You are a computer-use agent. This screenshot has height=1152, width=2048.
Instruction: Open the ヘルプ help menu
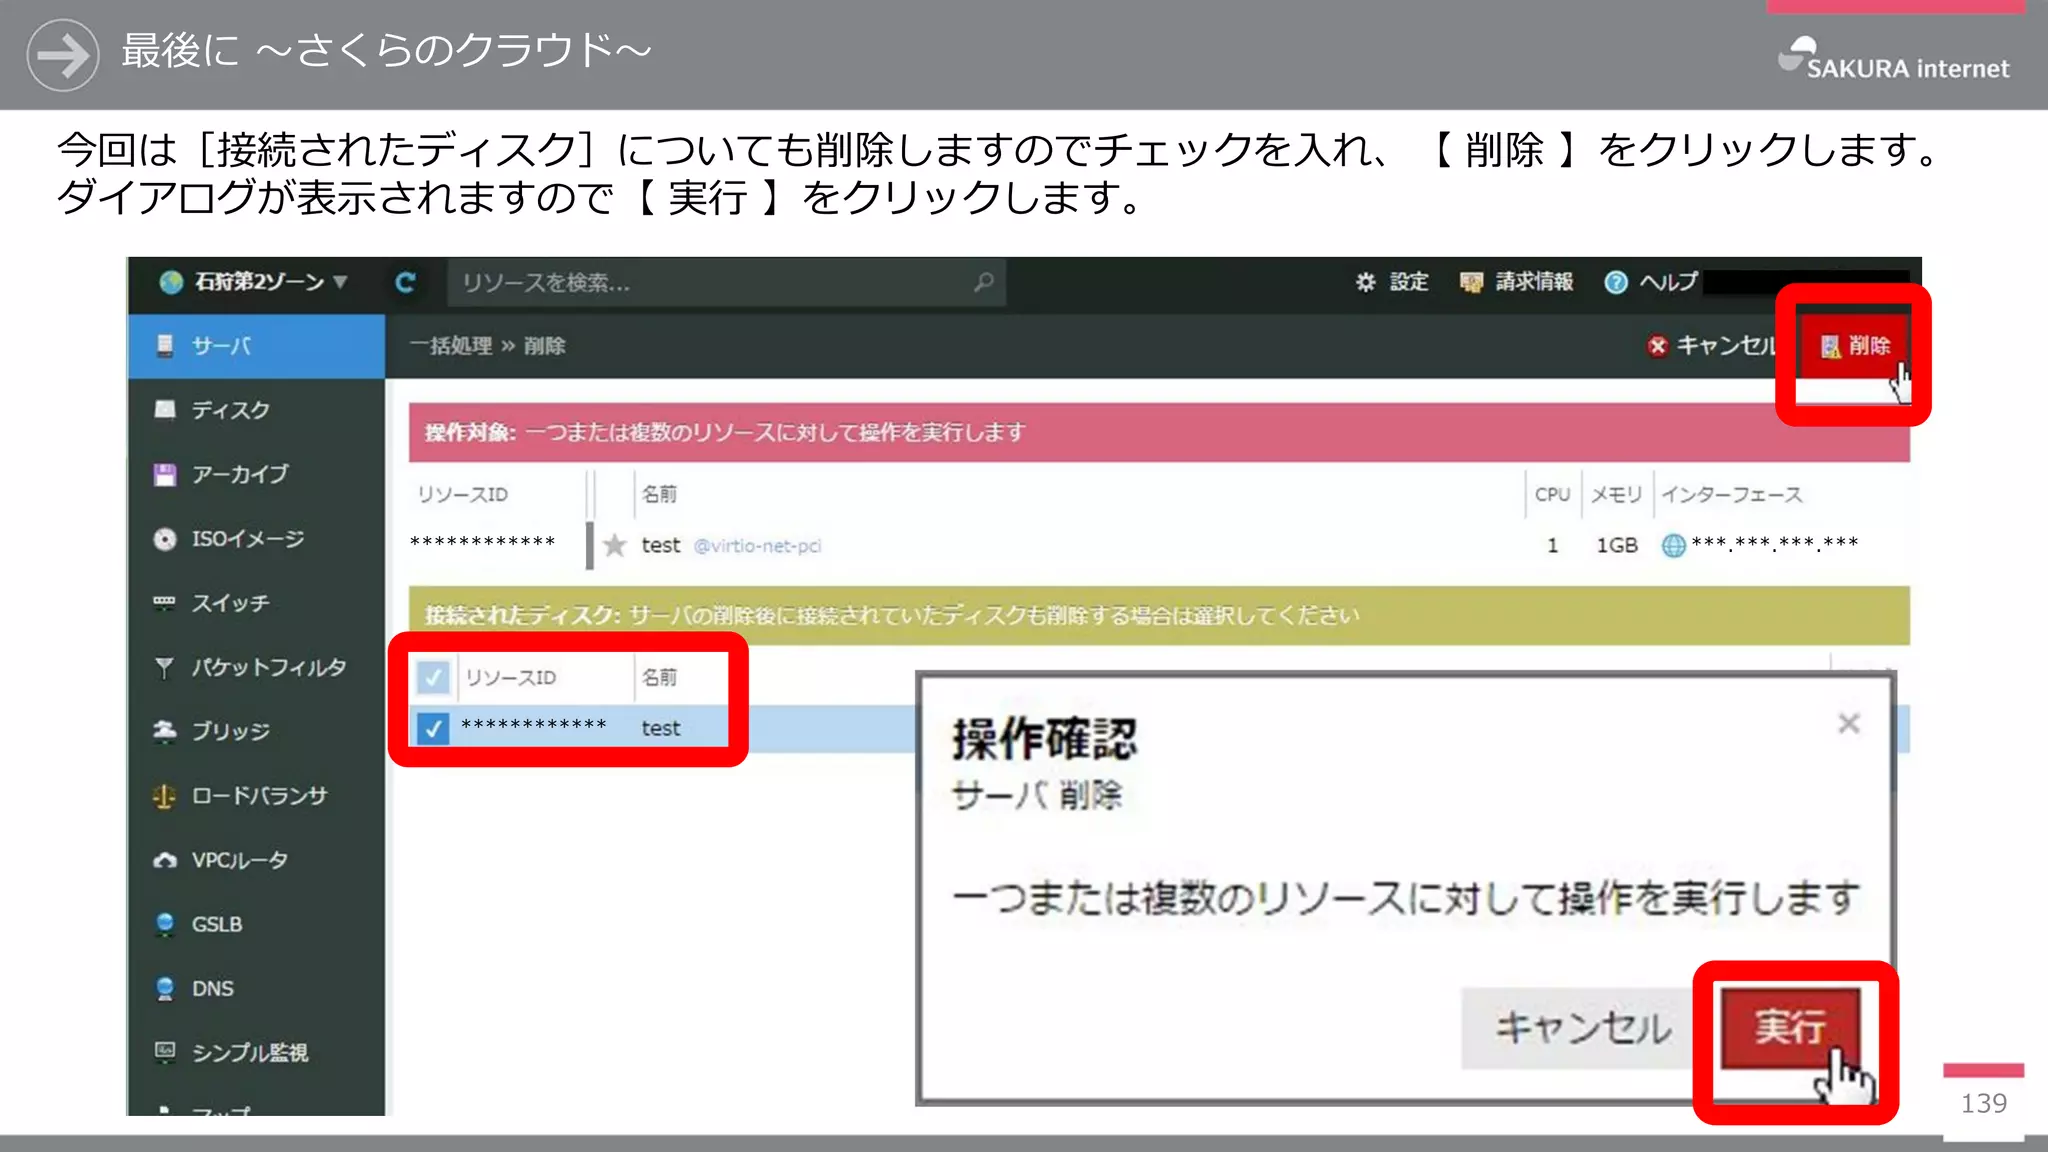(x=1651, y=282)
